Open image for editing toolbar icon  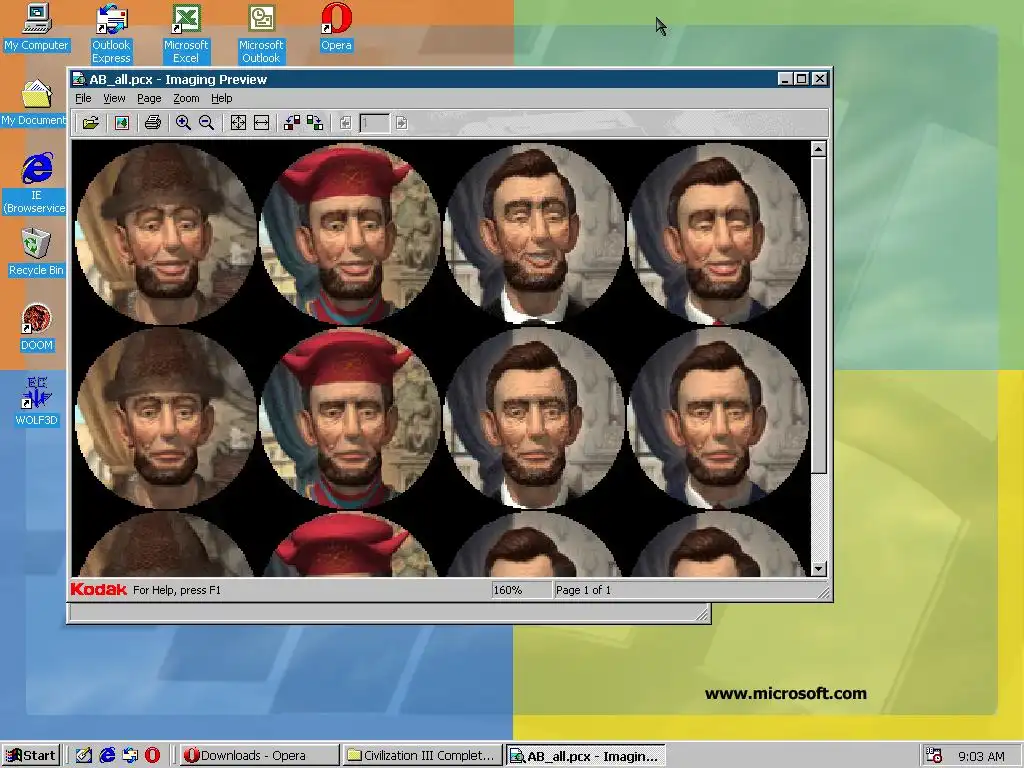point(121,123)
